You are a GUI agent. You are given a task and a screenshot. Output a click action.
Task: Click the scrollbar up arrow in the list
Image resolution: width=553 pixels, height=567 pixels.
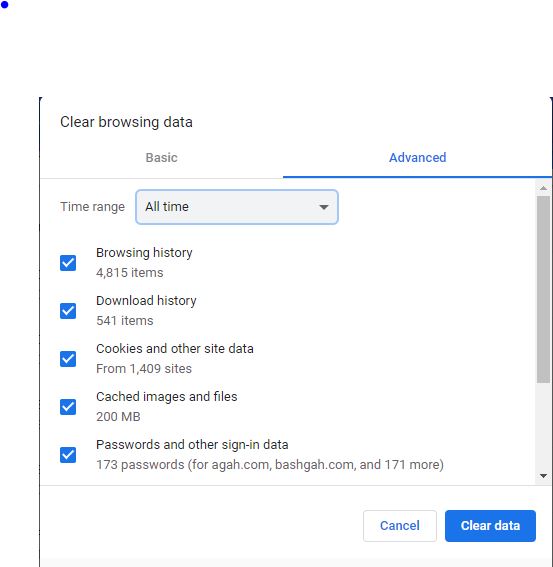point(543,188)
